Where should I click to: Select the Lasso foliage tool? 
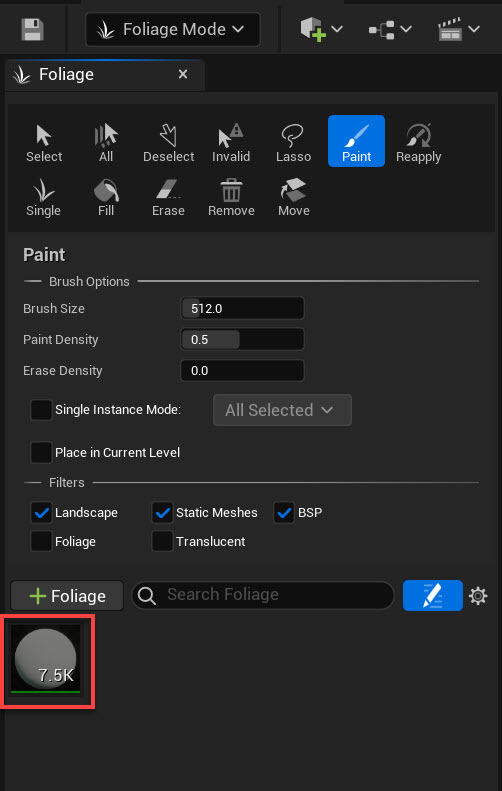click(x=293, y=142)
